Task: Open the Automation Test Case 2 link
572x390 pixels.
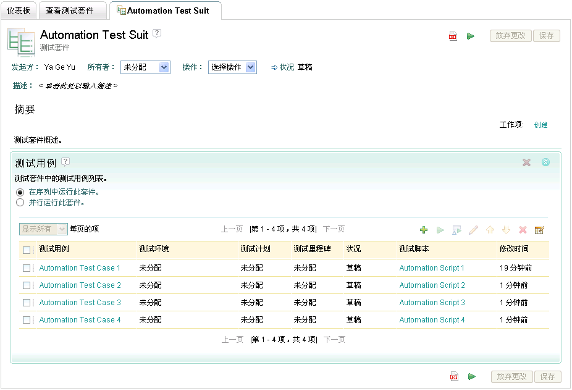Action: (x=80, y=285)
